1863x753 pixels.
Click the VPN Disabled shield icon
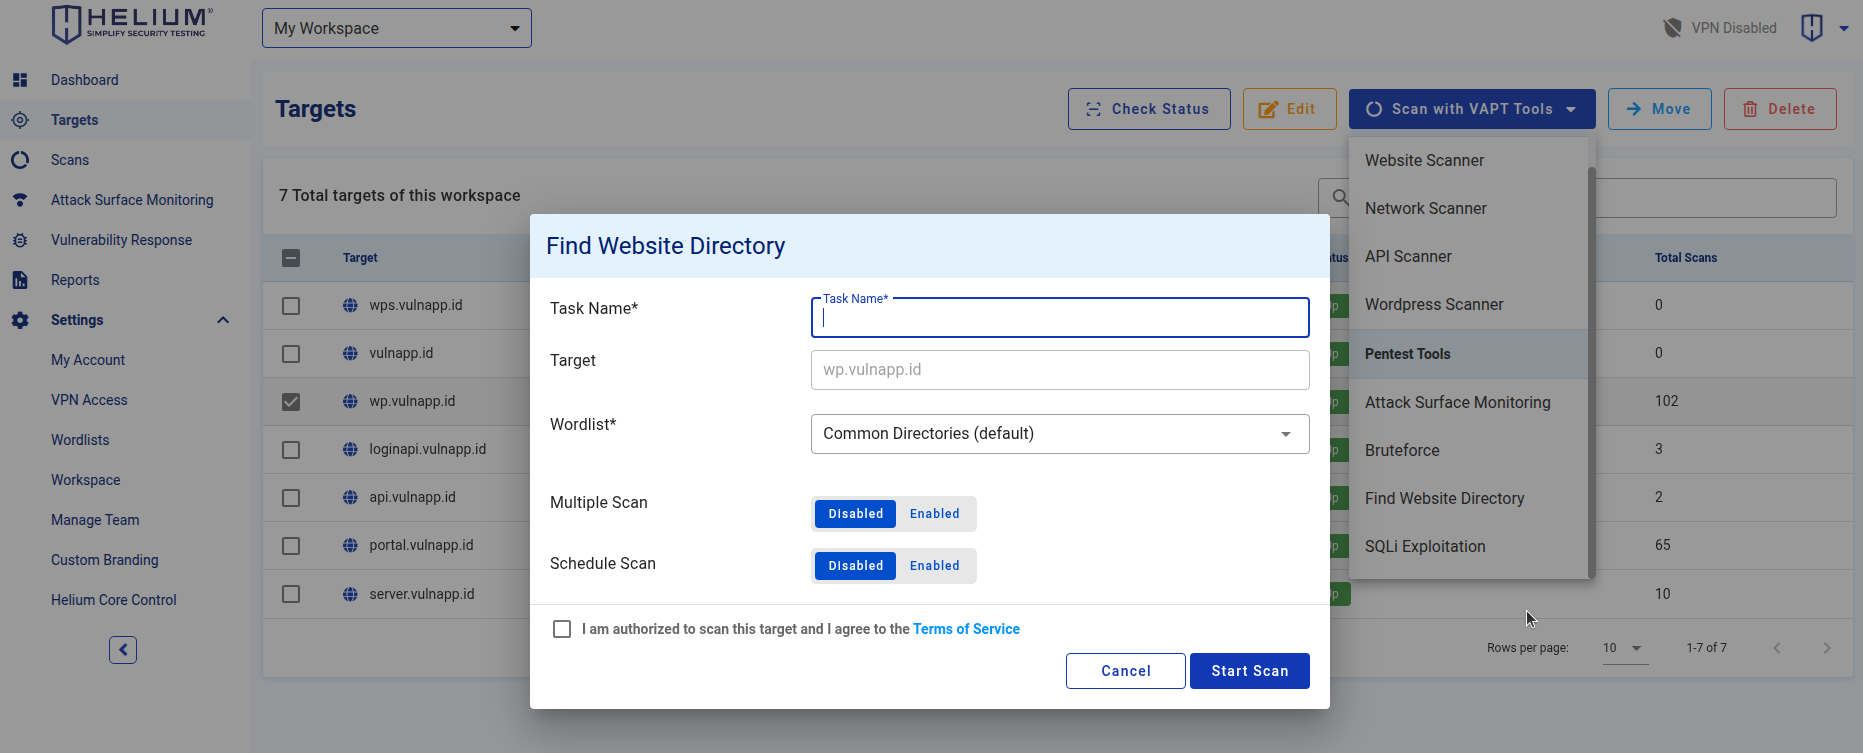1672,28
